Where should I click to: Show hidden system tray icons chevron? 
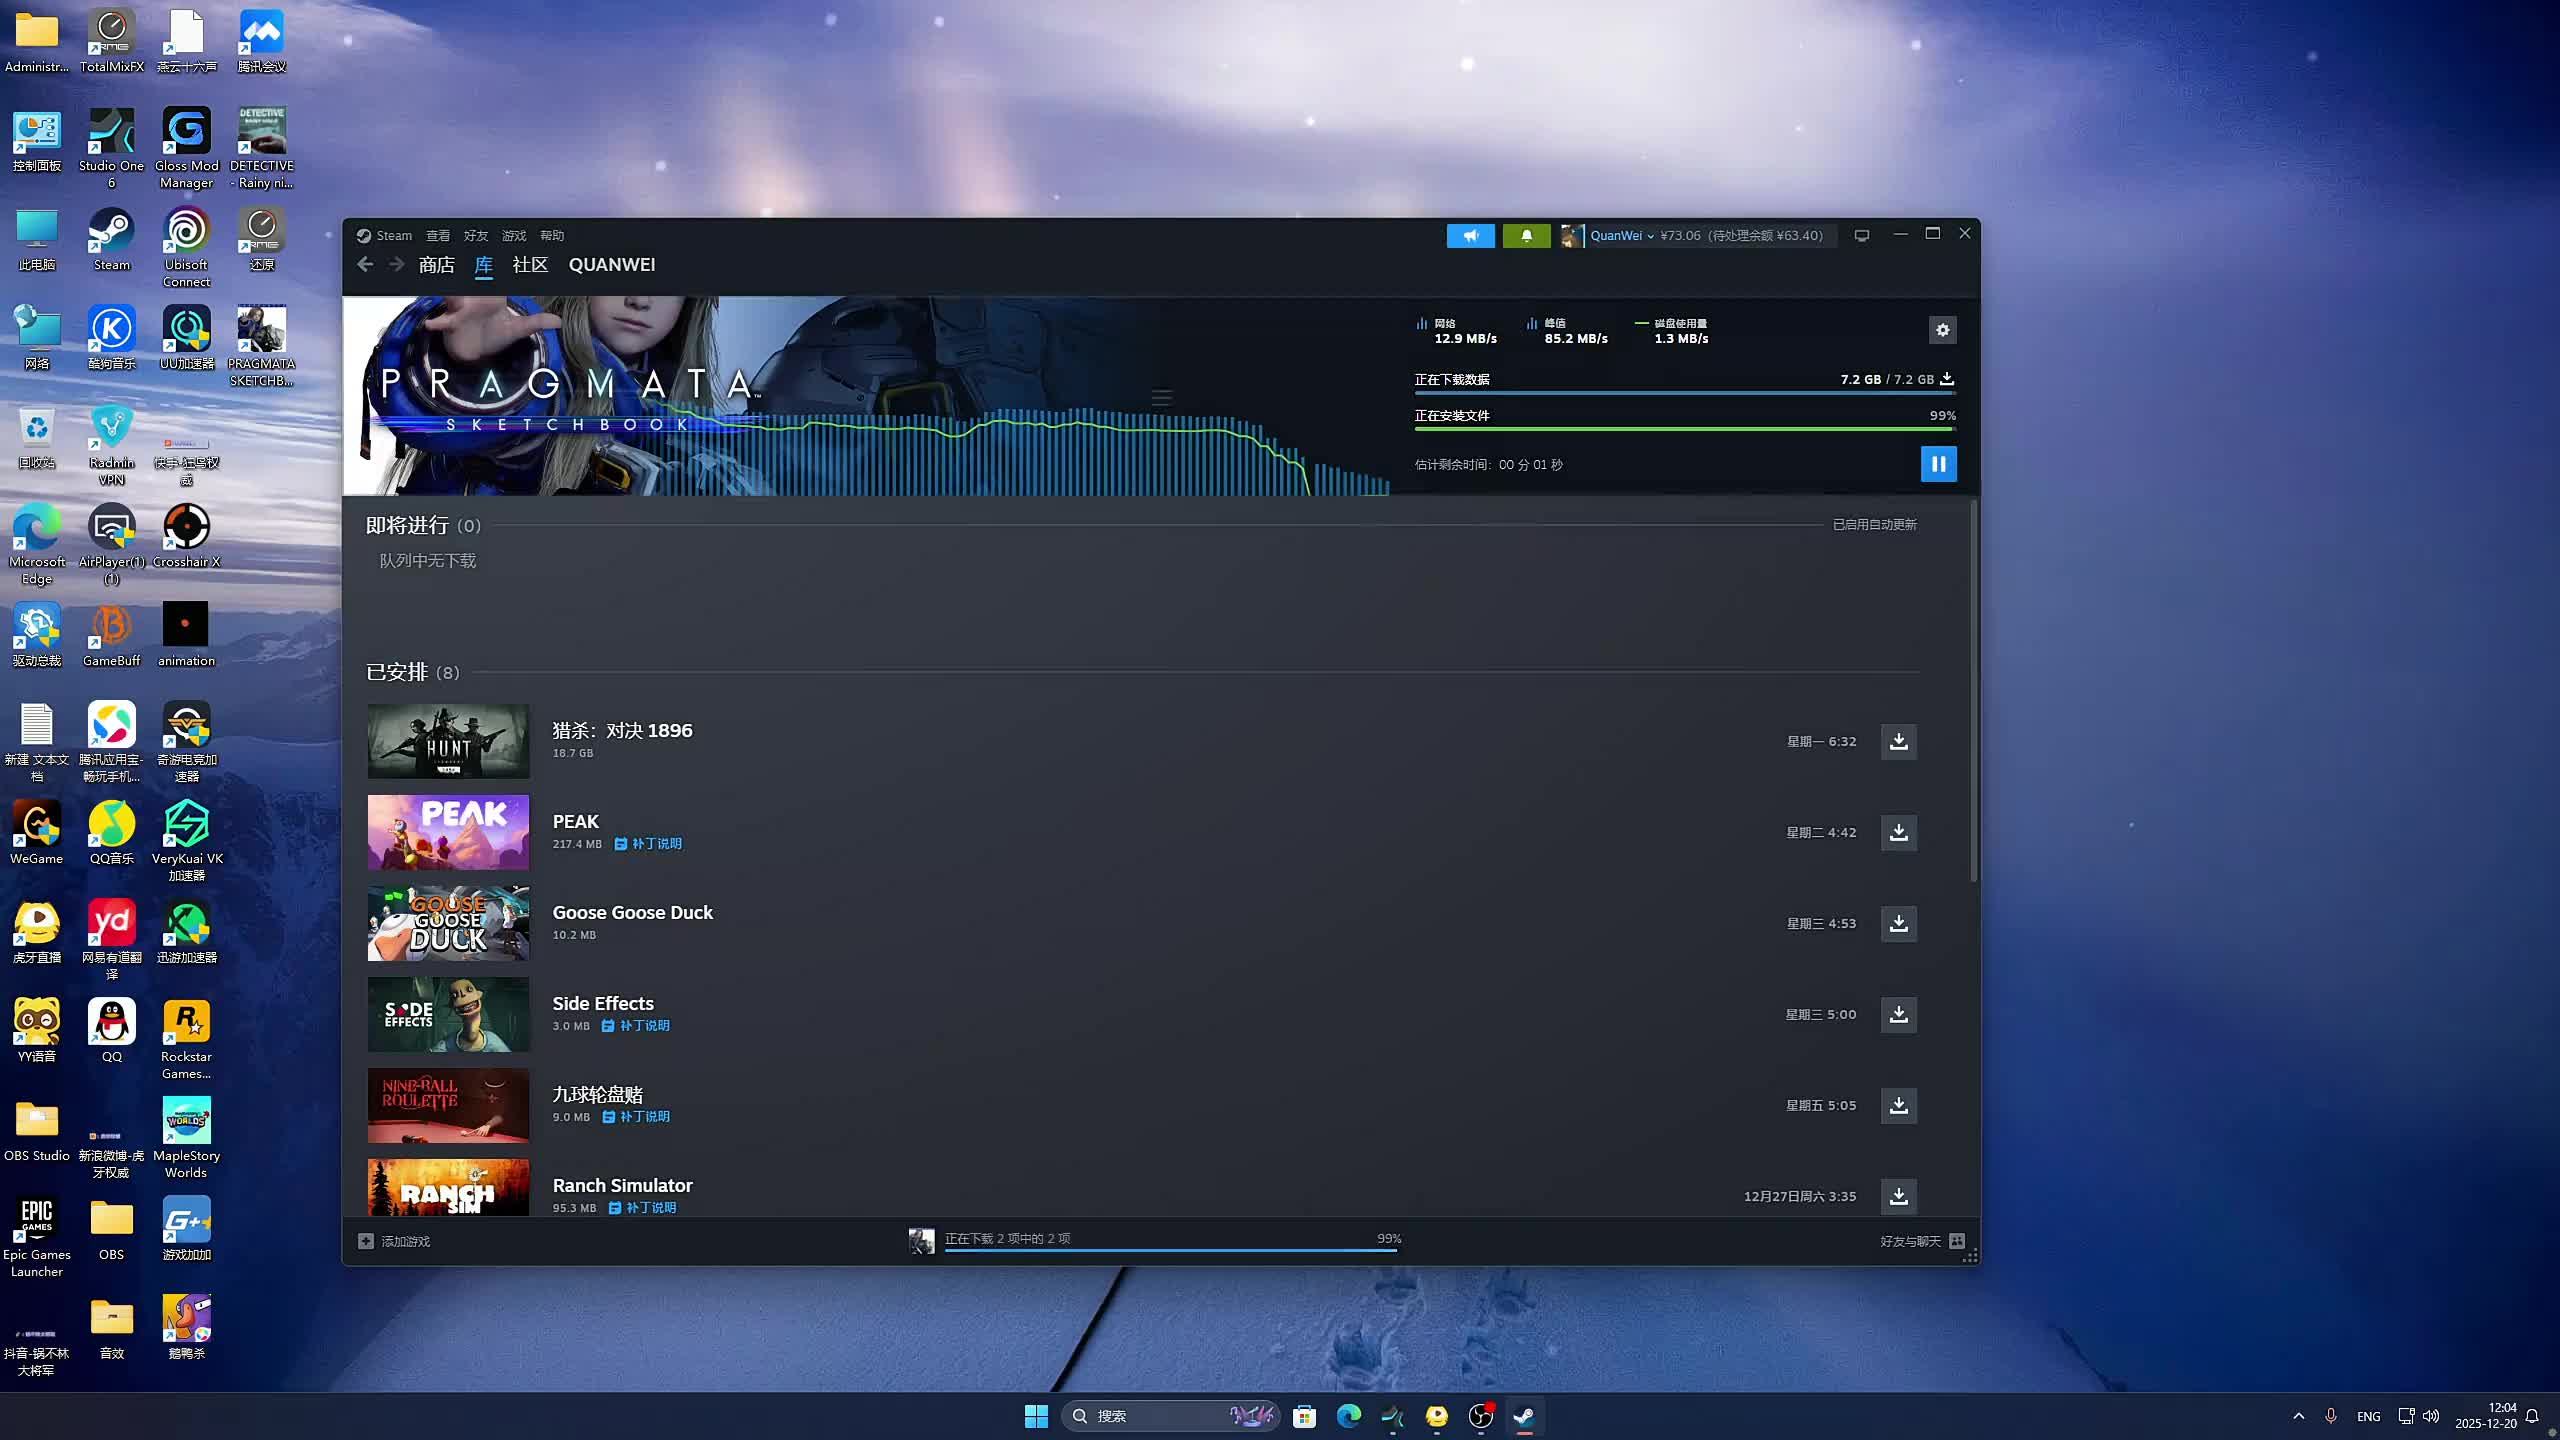click(x=2298, y=1416)
